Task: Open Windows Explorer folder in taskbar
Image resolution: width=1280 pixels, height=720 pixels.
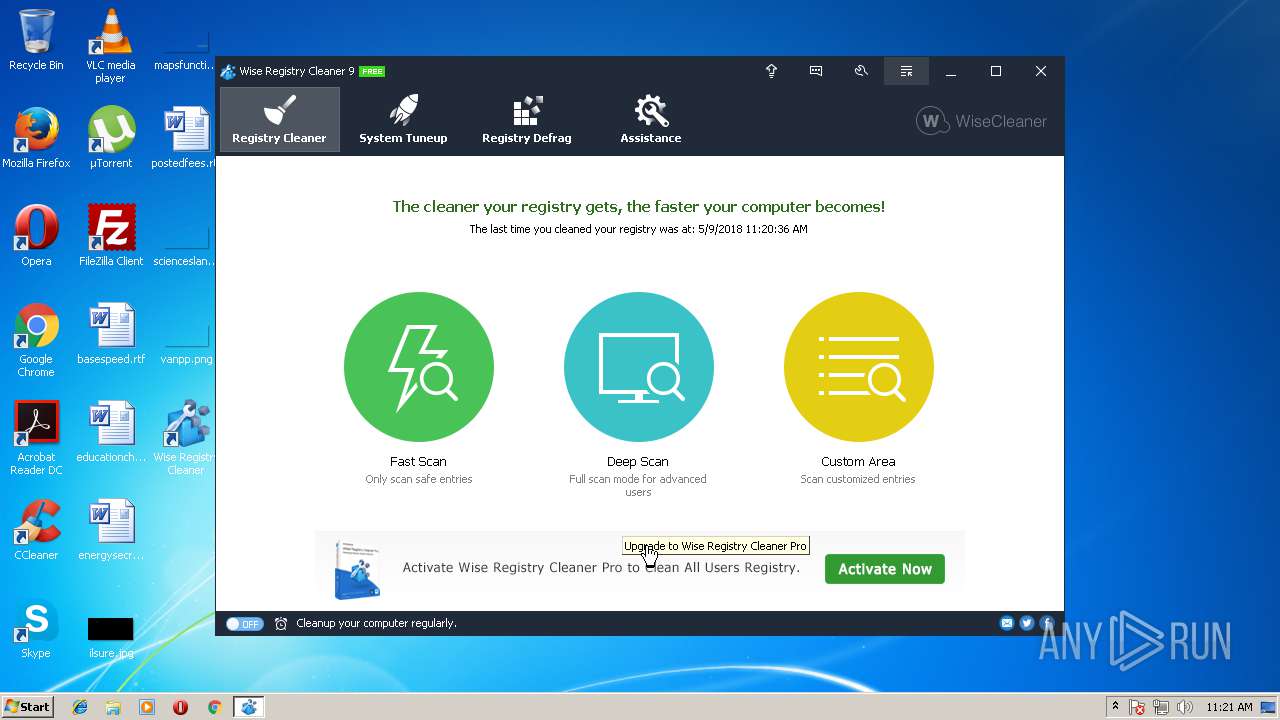Action: click(113, 707)
